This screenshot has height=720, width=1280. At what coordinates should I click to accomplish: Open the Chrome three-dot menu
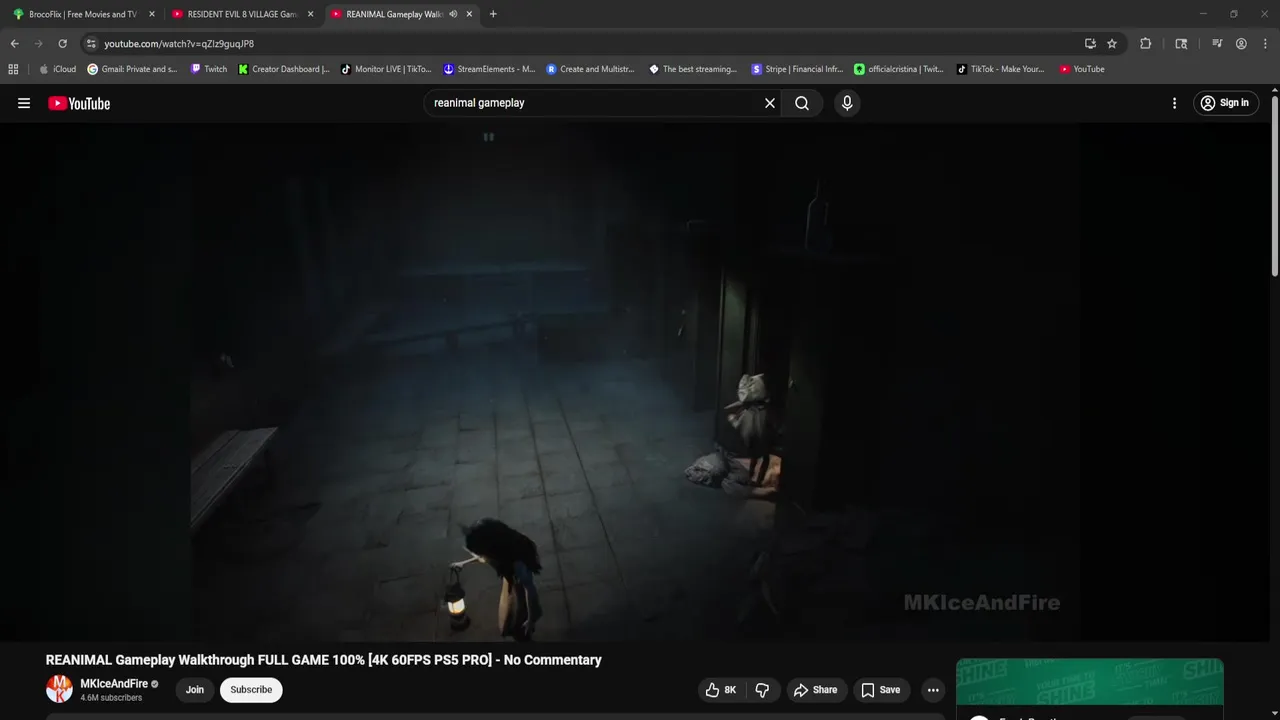coord(1264,44)
